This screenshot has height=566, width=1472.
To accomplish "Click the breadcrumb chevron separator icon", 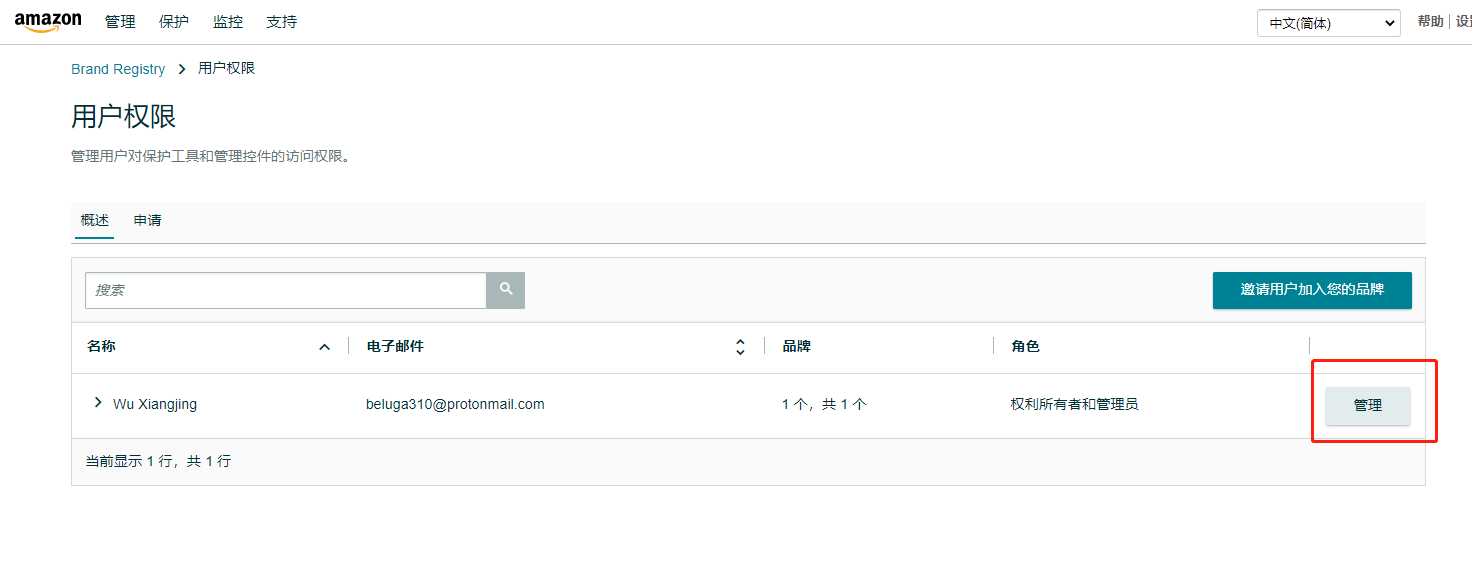I will 182,69.
